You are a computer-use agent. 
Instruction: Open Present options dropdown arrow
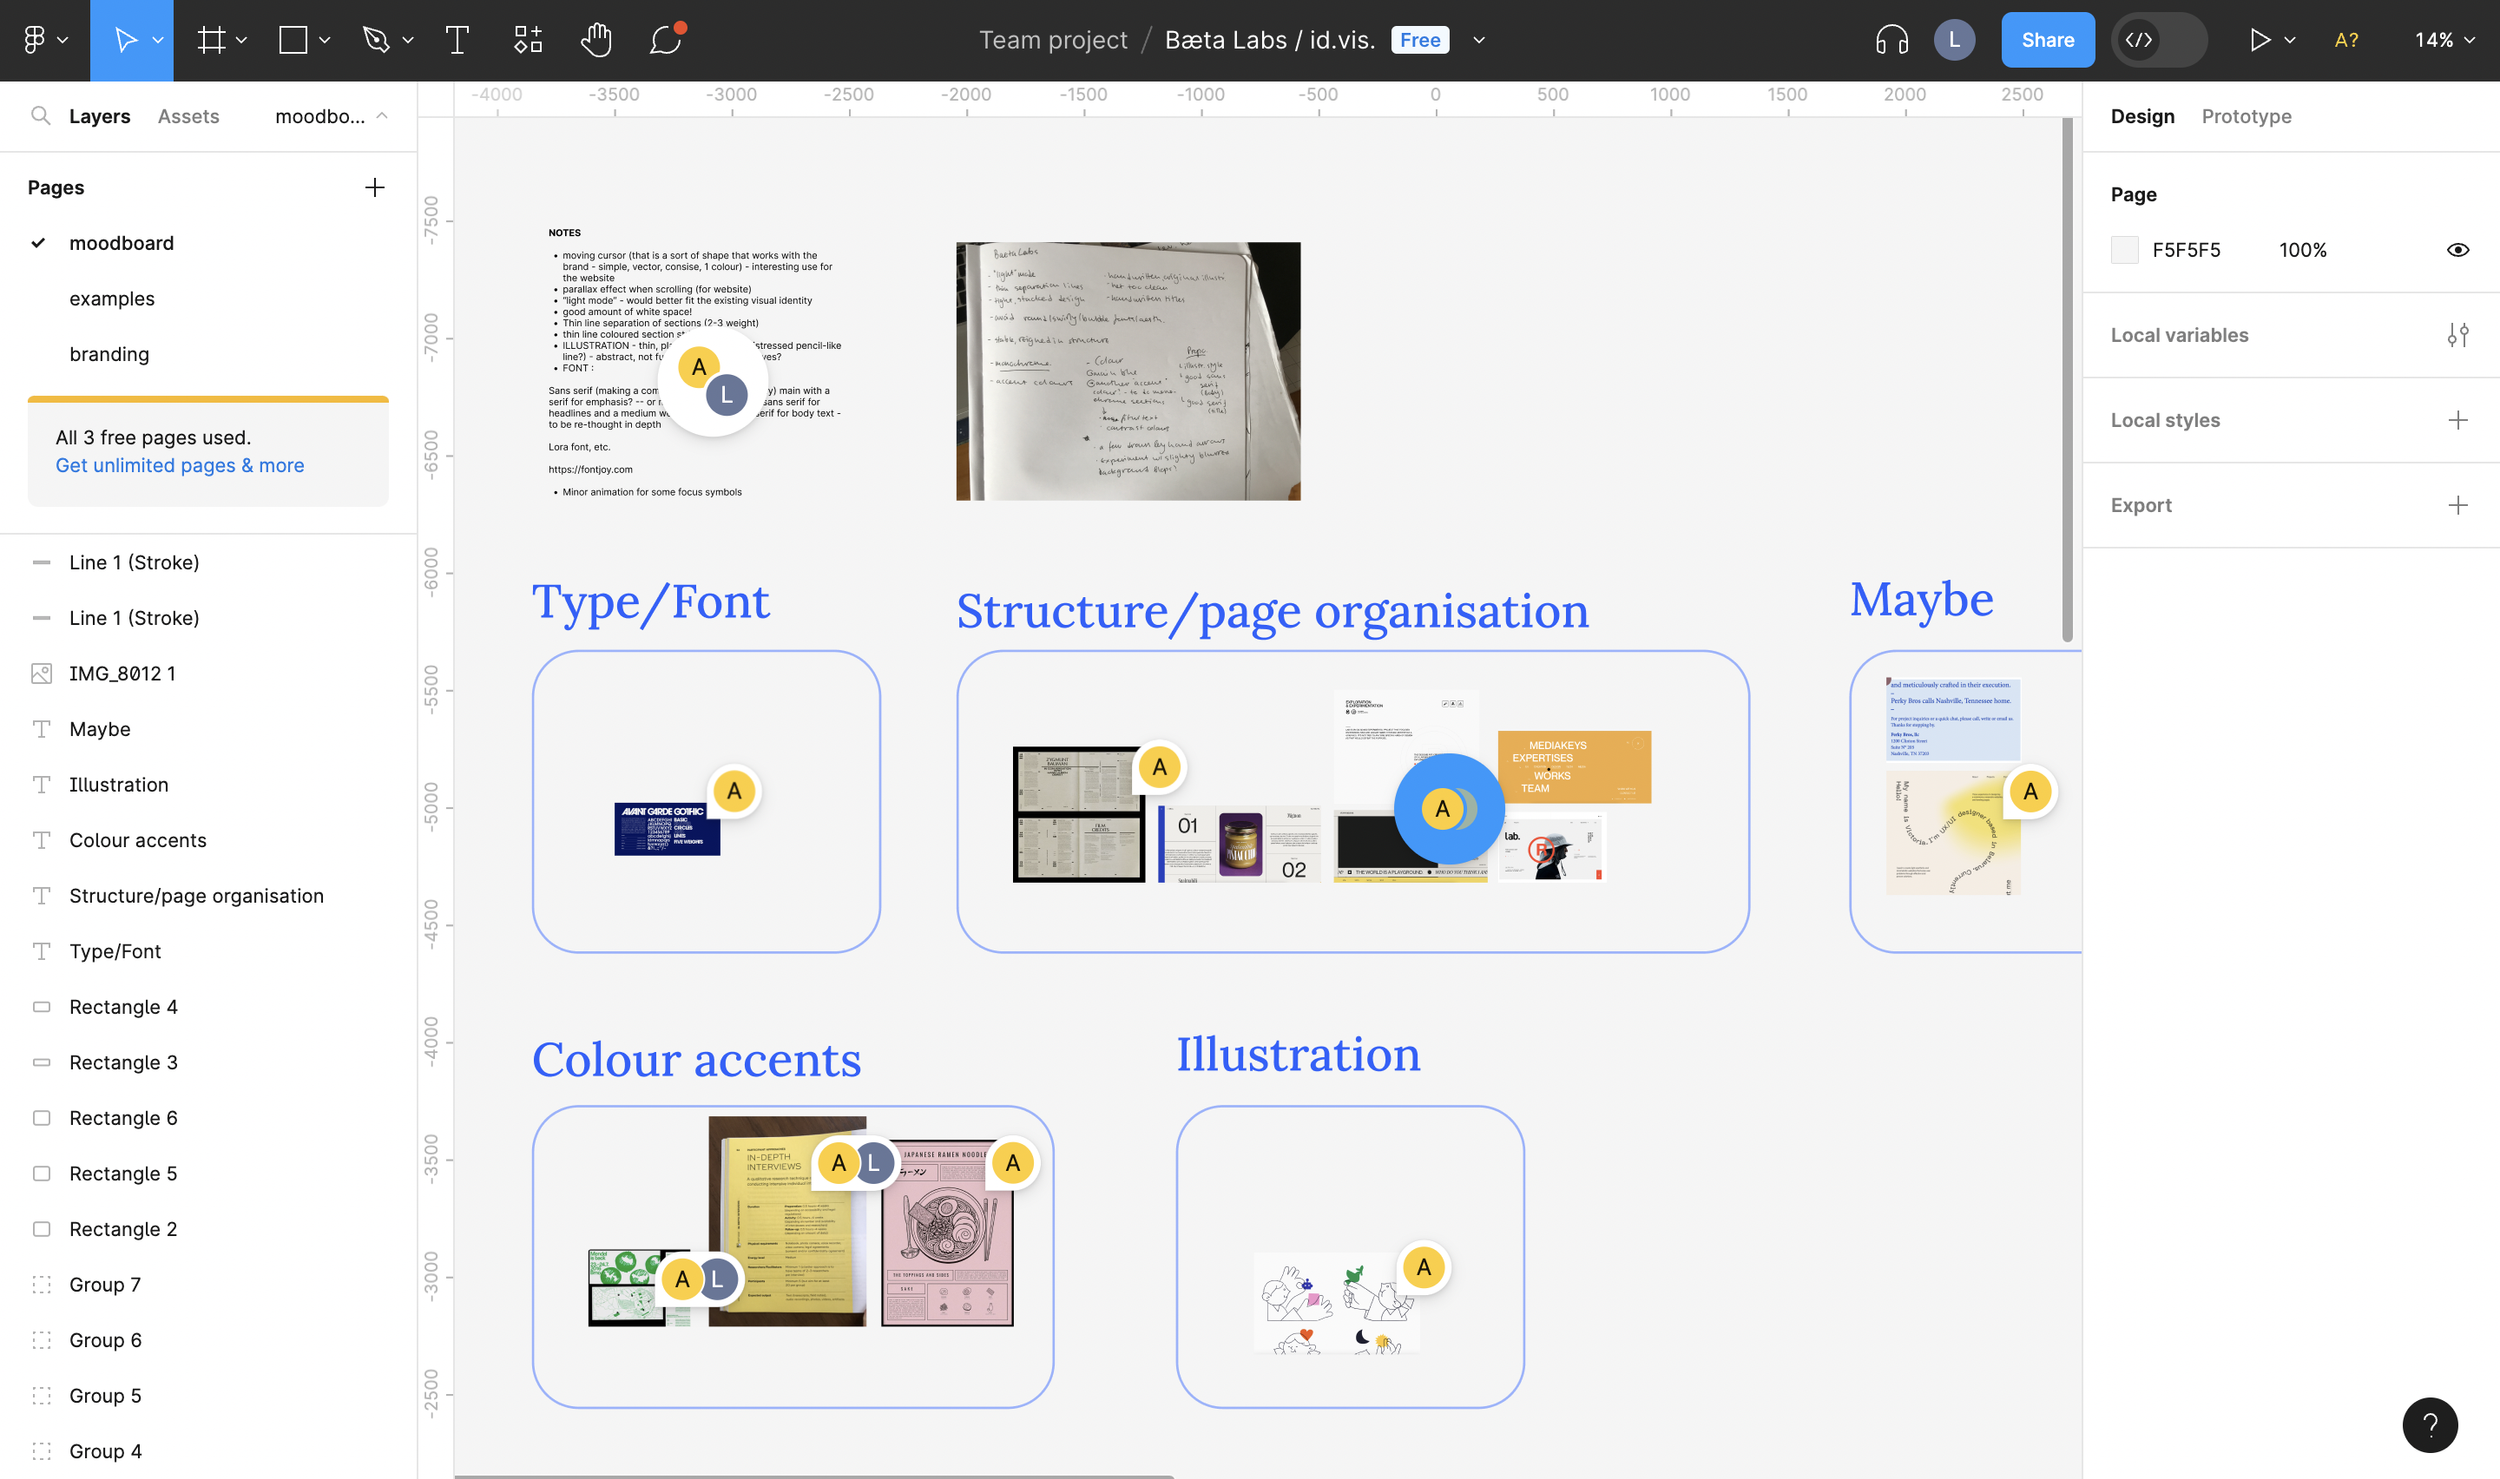tap(2289, 40)
